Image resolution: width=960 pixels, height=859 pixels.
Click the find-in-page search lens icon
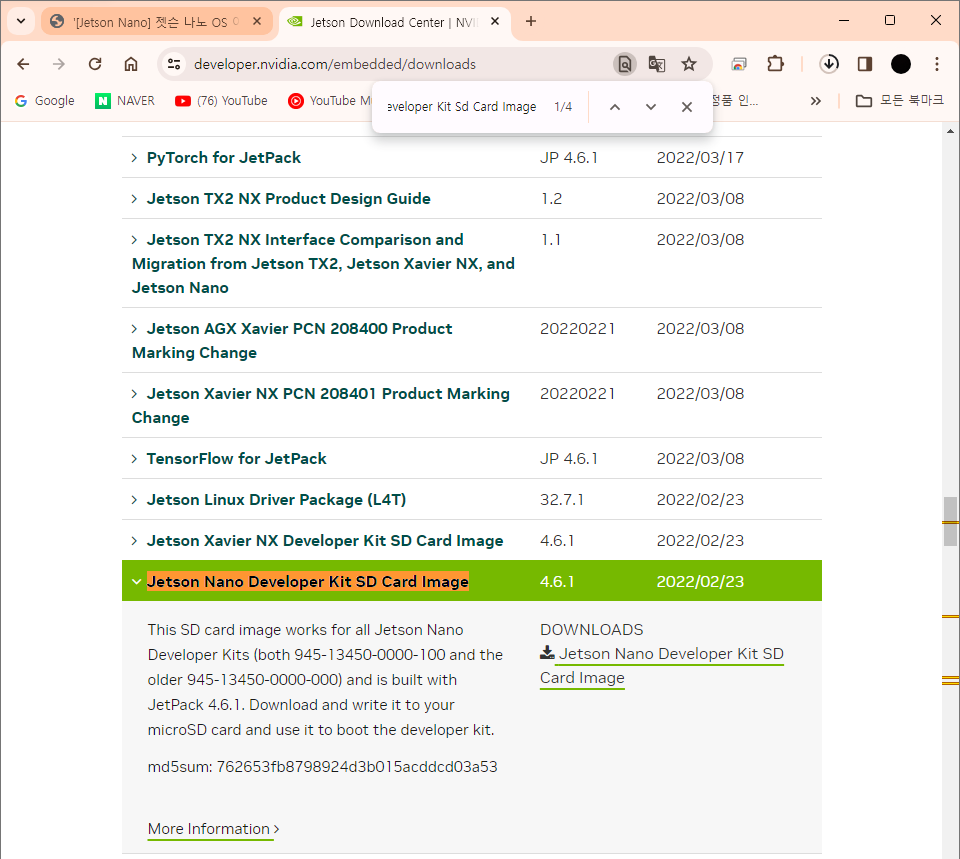point(624,64)
